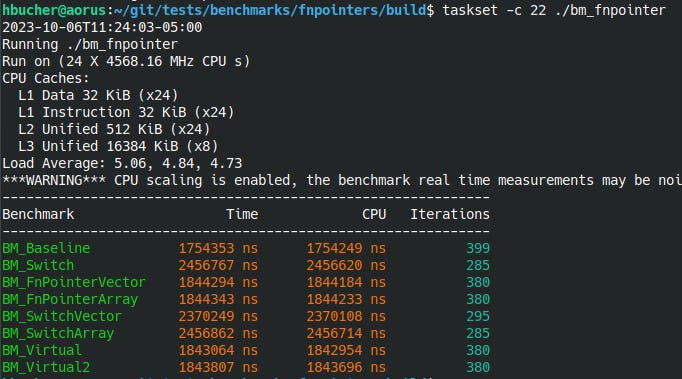Select the working directory path ~/git/tests/benchmarks/fnpointers/build
This screenshot has width=682, height=379.
(x=270, y=10)
